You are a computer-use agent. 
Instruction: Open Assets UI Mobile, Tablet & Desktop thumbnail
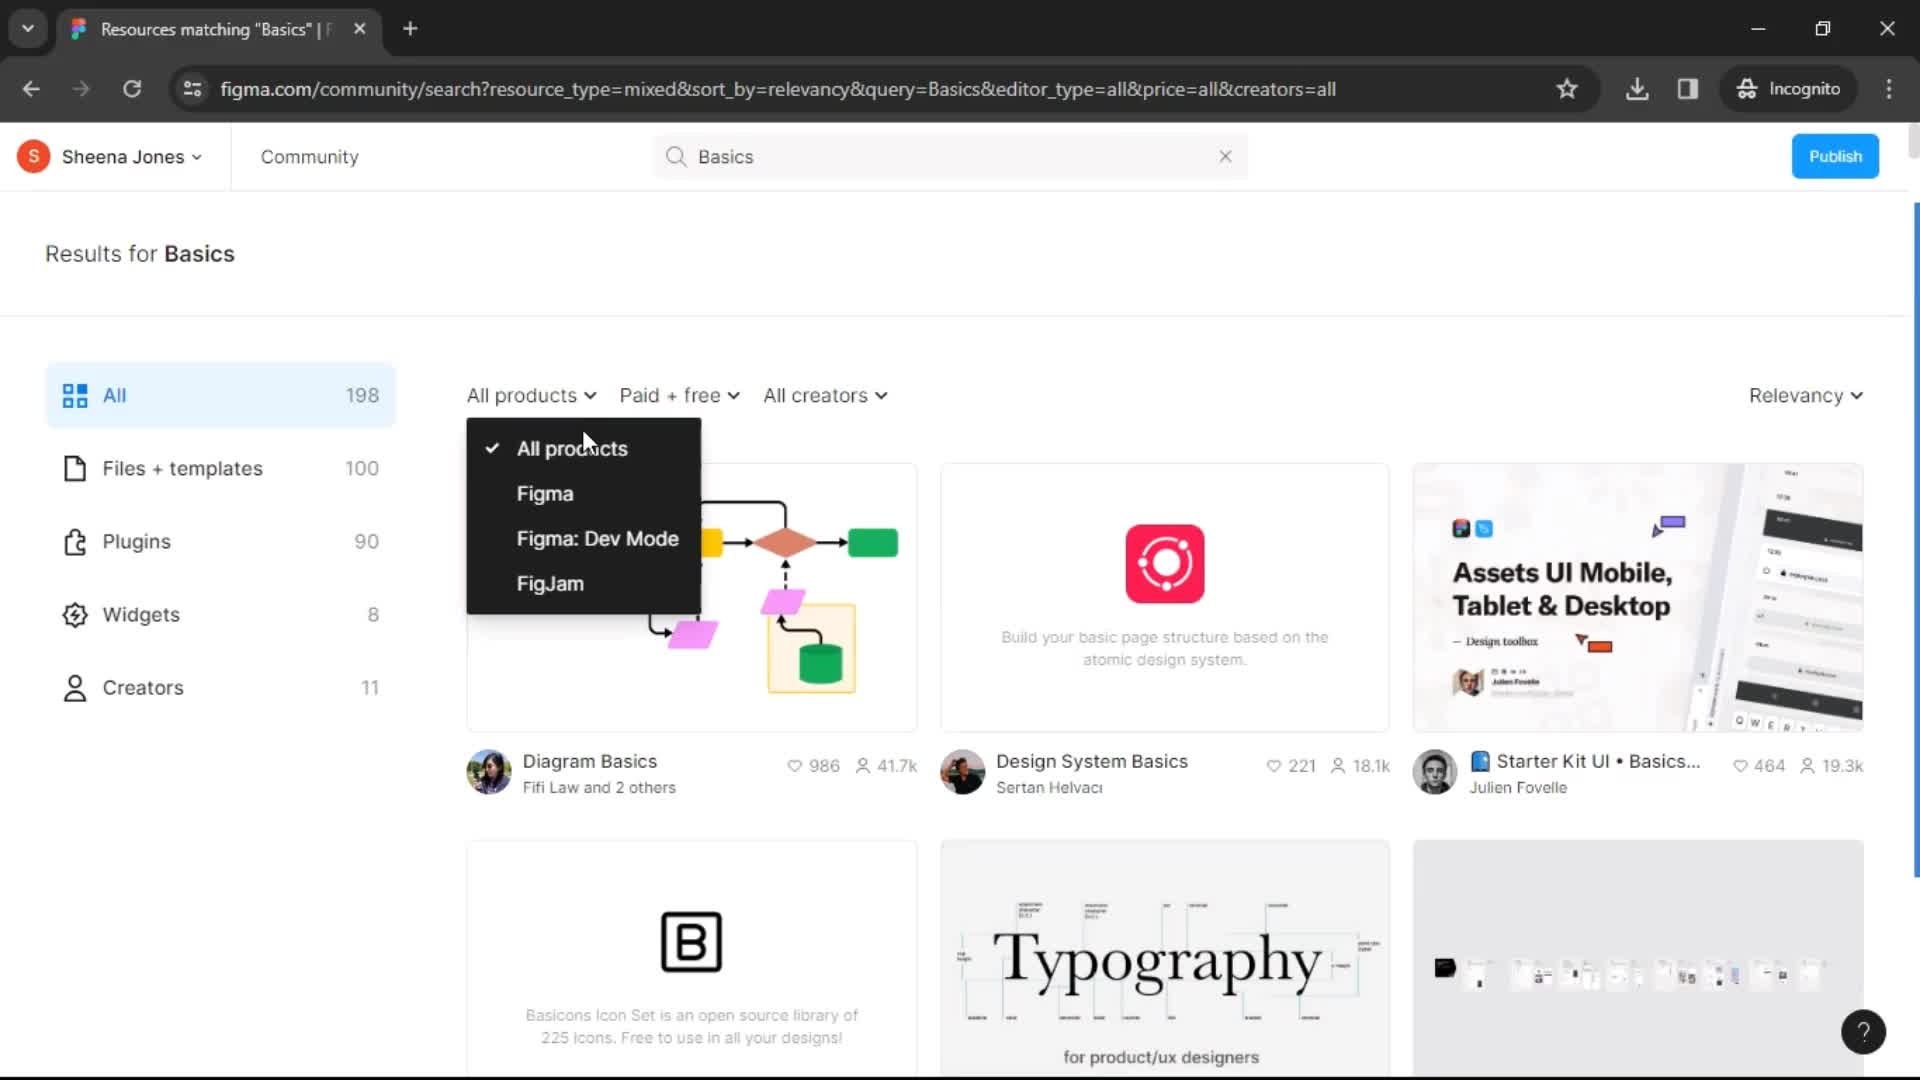(1638, 597)
